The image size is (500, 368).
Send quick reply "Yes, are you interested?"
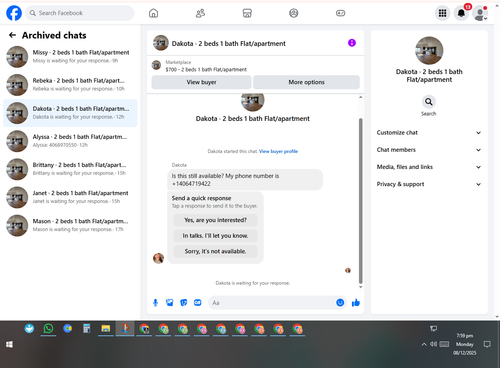[215, 220]
